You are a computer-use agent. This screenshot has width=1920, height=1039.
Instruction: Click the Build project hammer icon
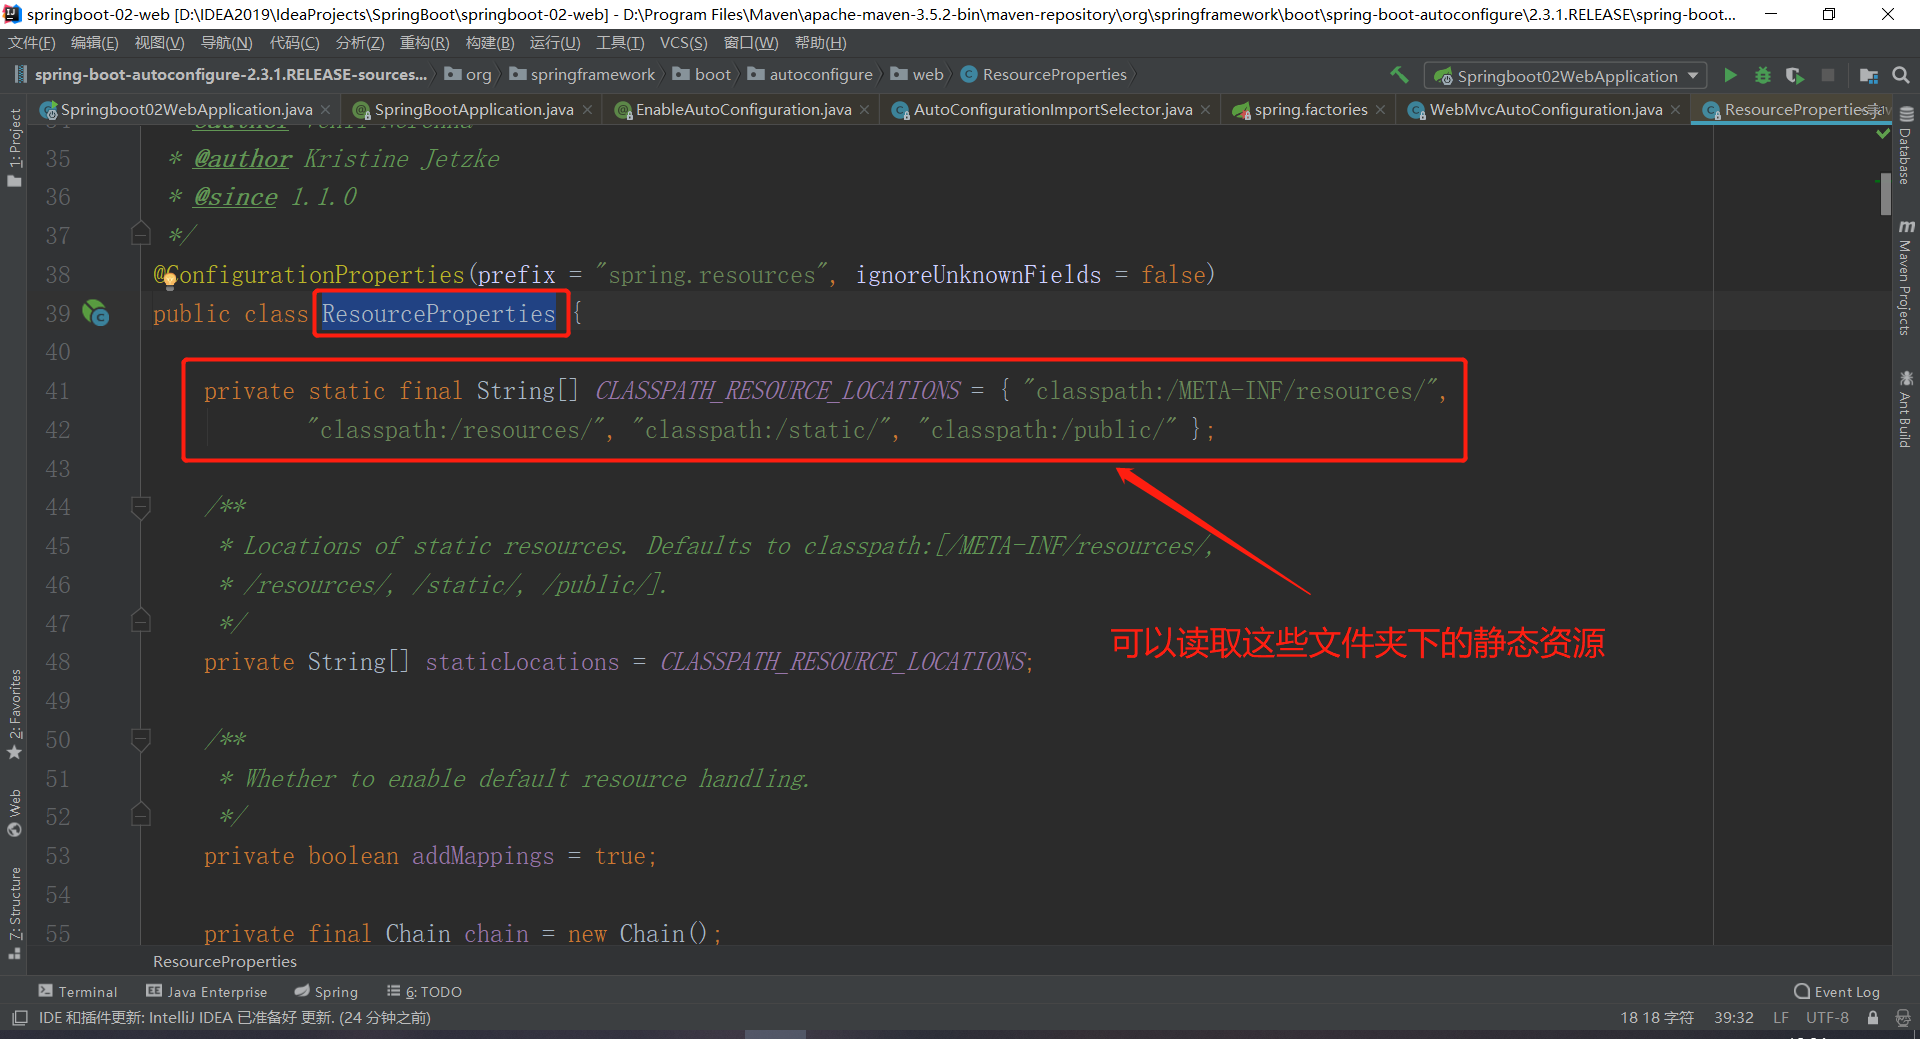(1399, 75)
